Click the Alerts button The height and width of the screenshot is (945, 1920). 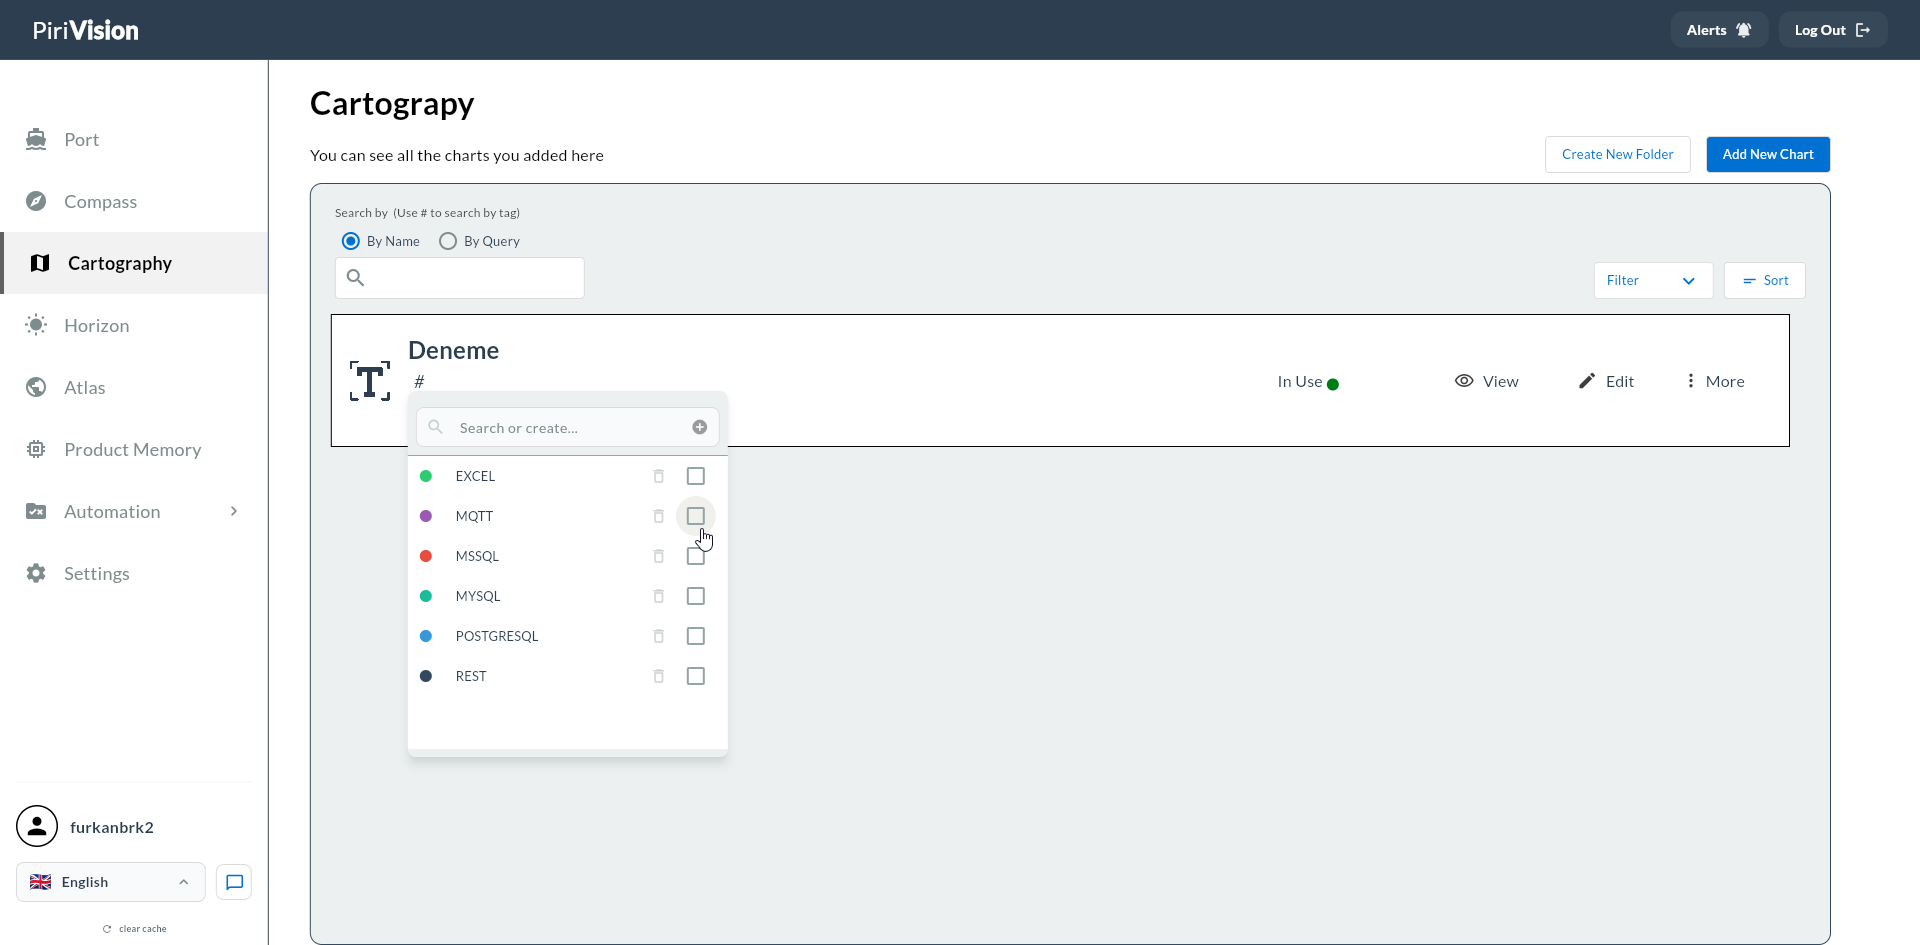click(1719, 30)
